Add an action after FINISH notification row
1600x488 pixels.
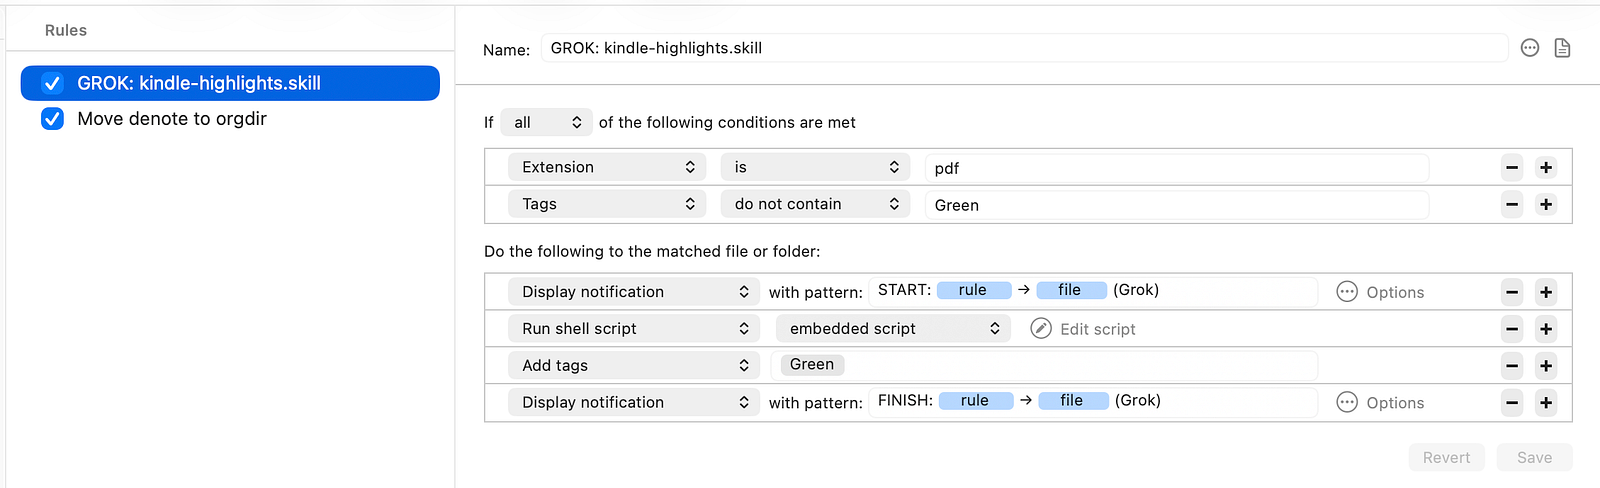[x=1546, y=403]
